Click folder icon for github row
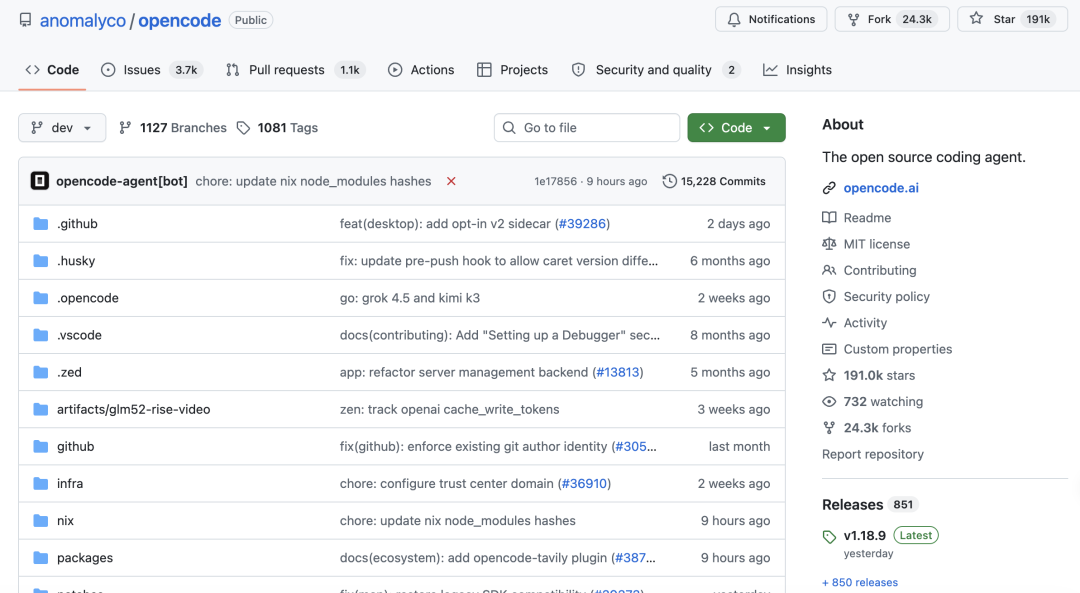Screen dimensions: 1080x593 click(x=41, y=447)
